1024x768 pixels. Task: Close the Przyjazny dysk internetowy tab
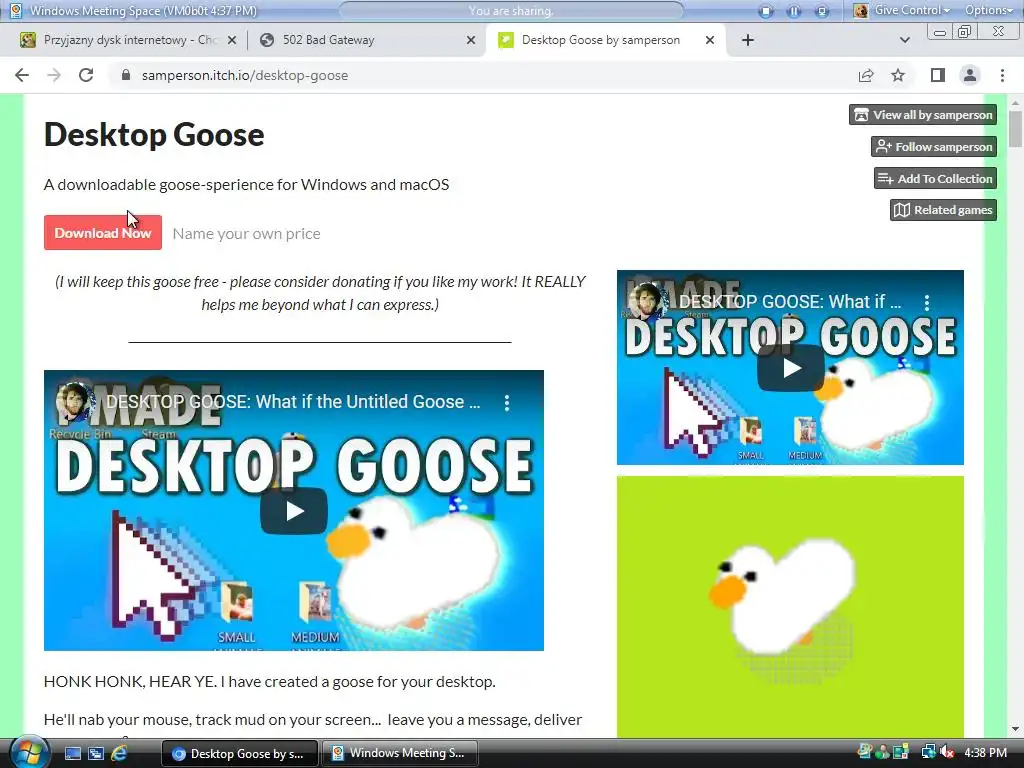(x=232, y=40)
